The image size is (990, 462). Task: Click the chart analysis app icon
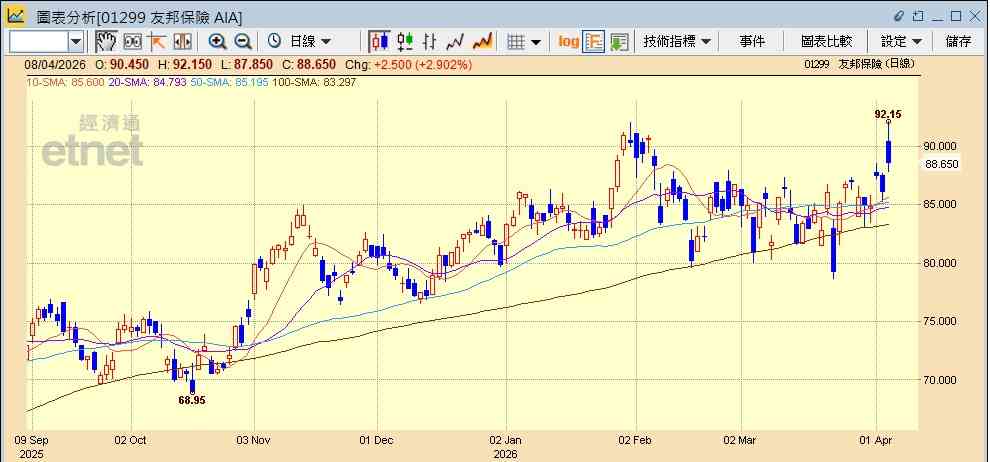point(16,16)
